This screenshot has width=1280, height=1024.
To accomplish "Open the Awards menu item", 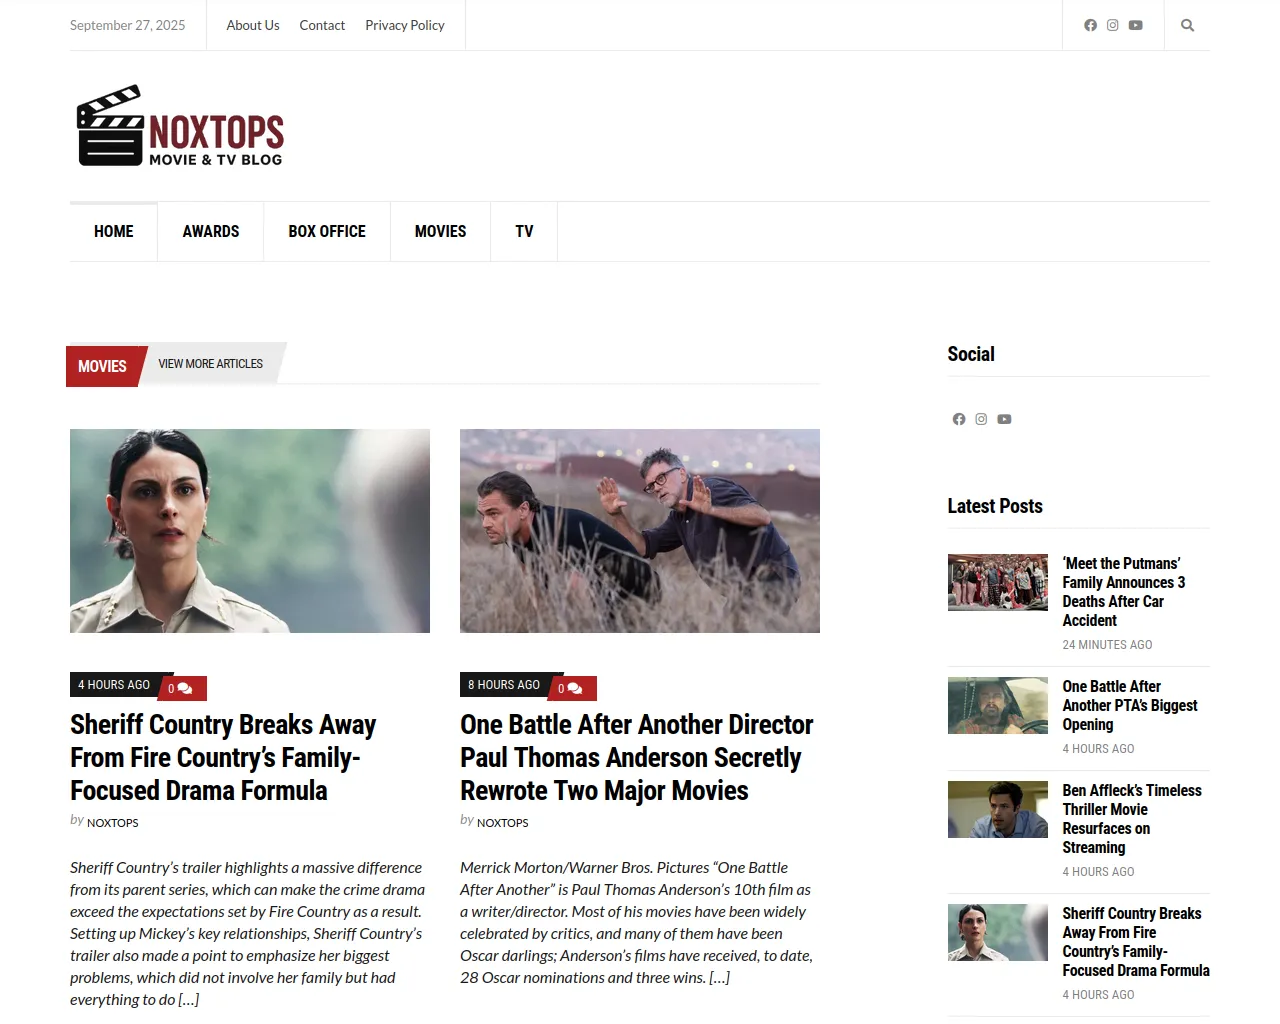I will (211, 231).
